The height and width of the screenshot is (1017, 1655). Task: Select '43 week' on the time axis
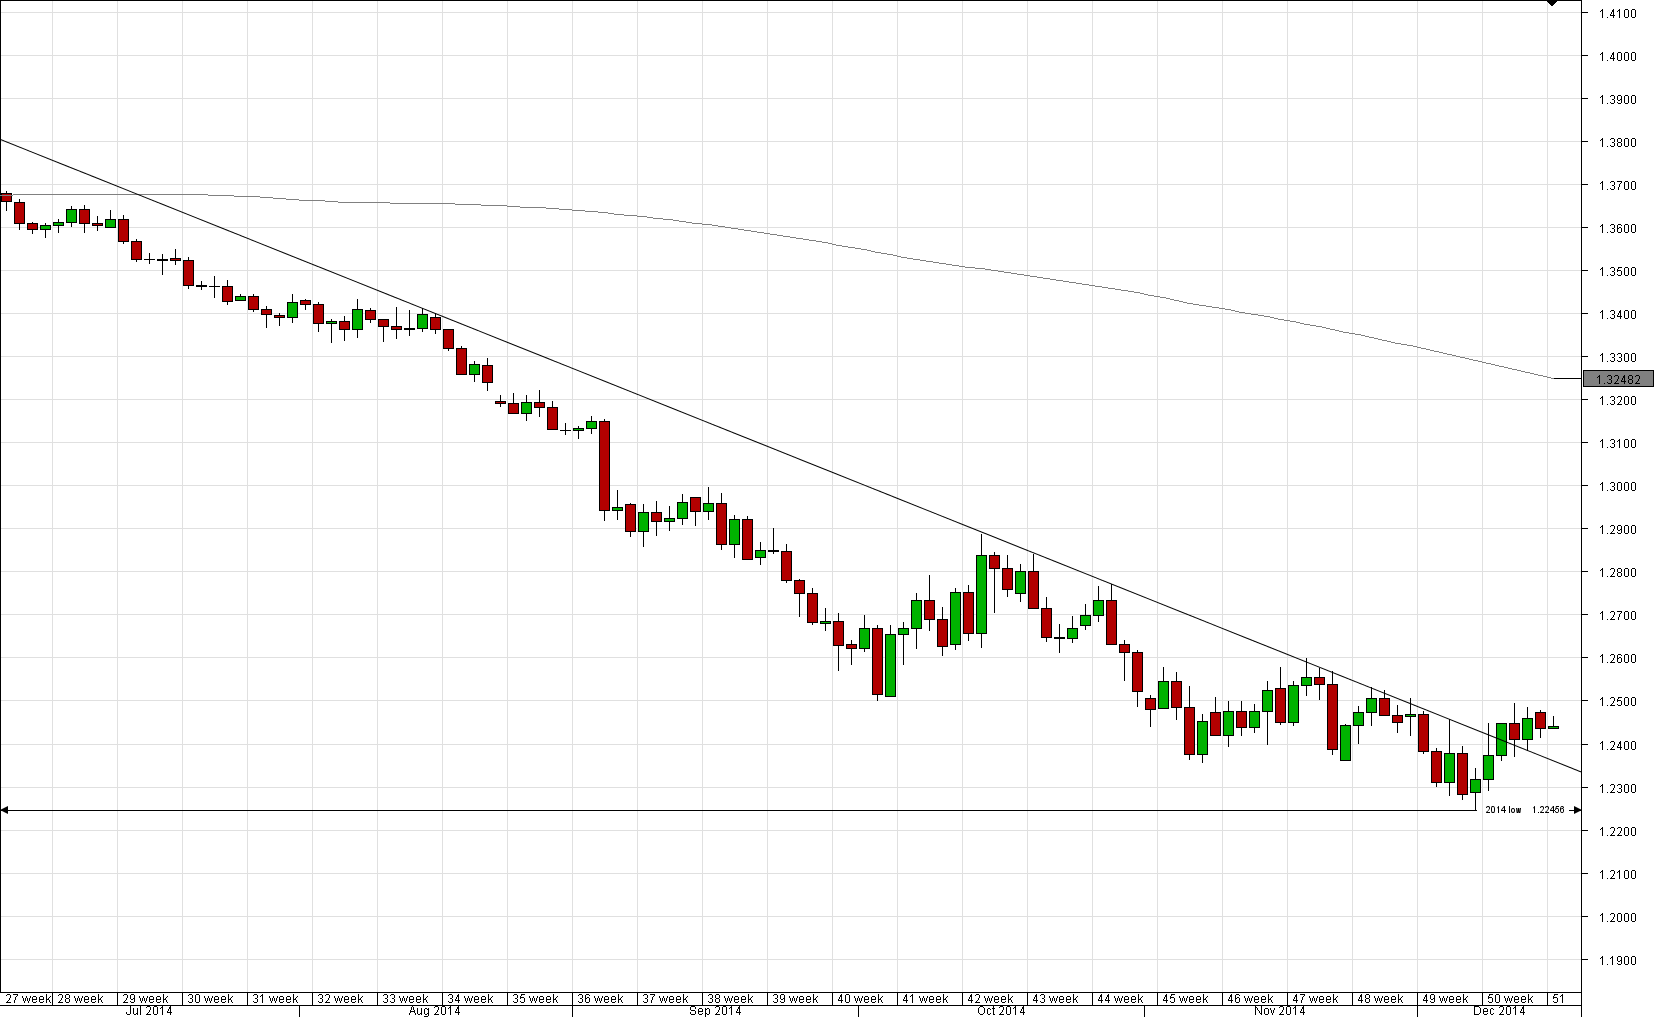[x=1055, y=998]
